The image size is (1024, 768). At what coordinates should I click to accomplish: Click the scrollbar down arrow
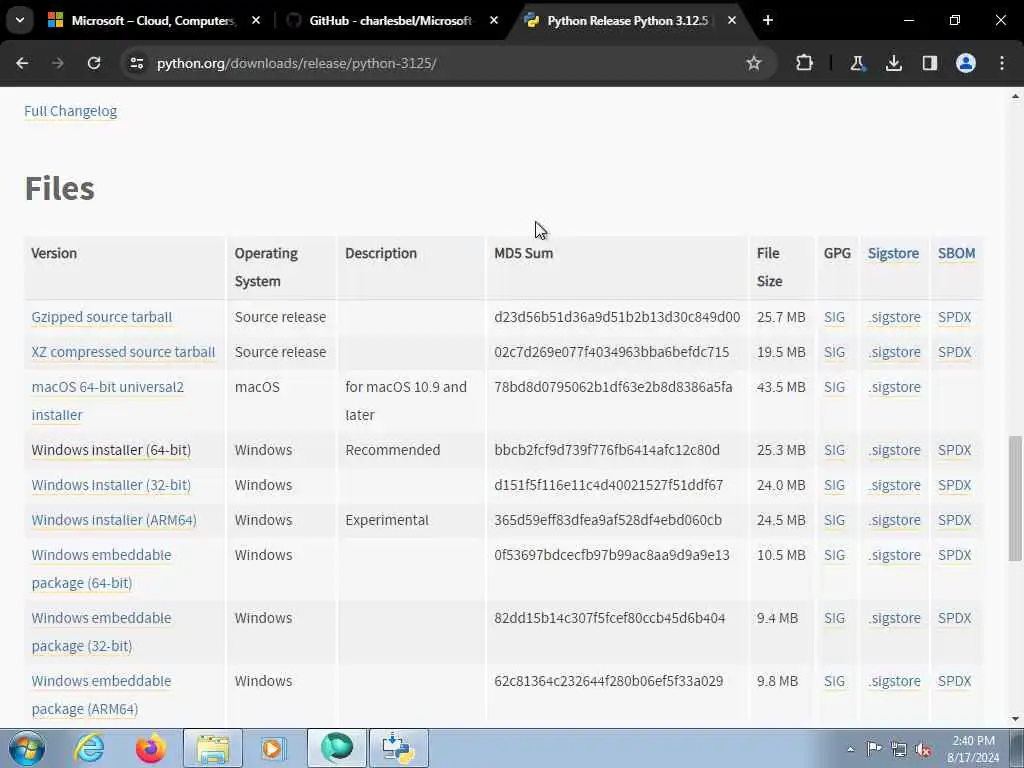1015,719
